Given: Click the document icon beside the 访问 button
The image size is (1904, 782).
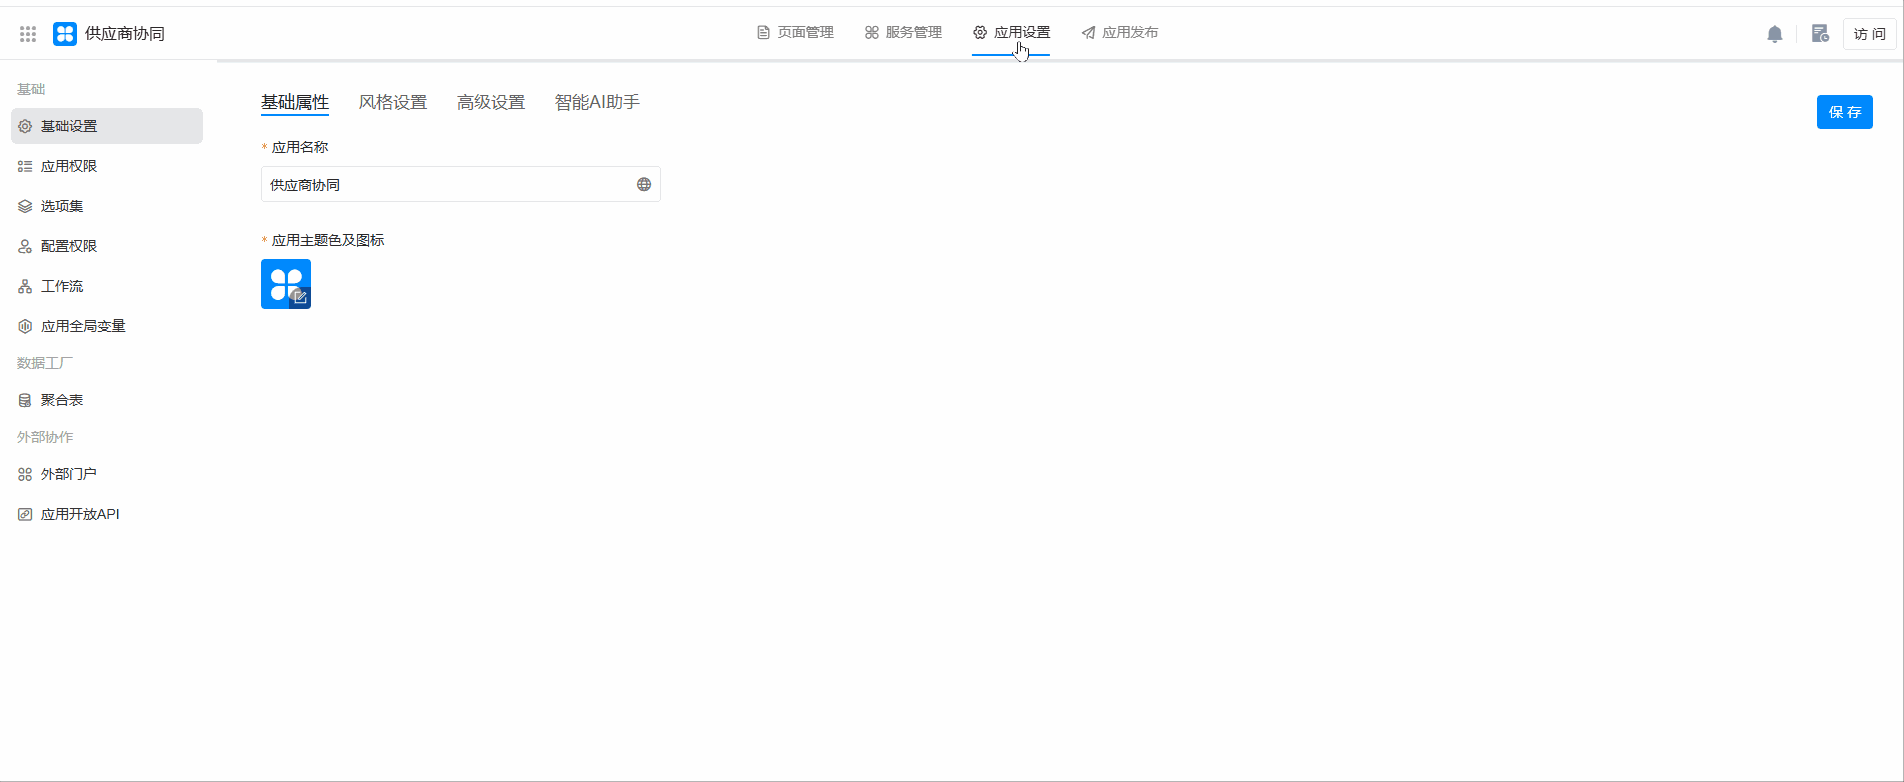Looking at the screenshot, I should 1820,34.
